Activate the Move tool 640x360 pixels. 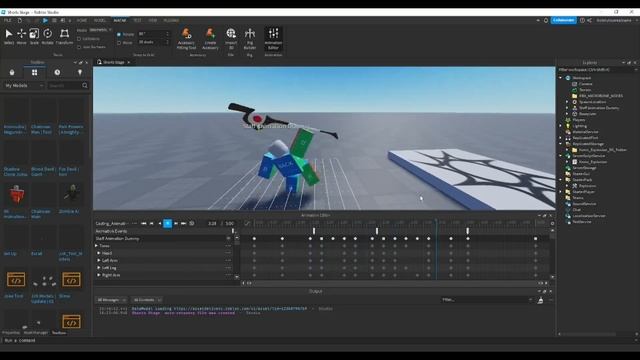coord(21,36)
